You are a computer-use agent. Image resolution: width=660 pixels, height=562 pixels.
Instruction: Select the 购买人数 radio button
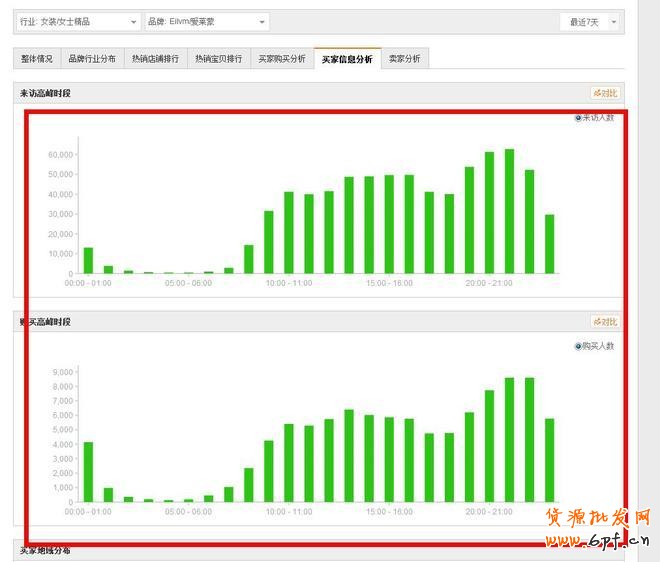click(x=578, y=346)
